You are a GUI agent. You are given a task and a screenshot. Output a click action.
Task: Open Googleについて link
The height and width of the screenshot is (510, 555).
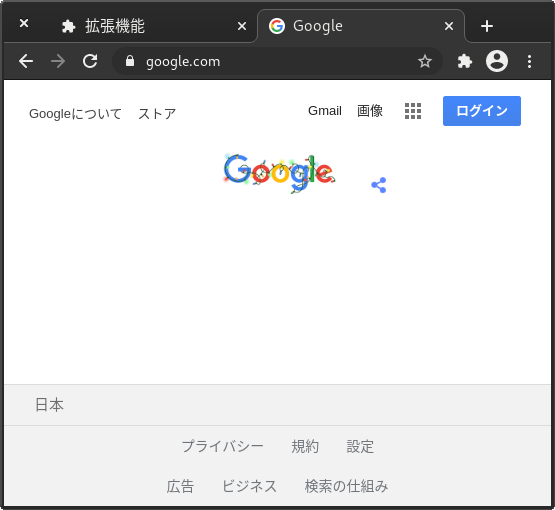click(75, 114)
